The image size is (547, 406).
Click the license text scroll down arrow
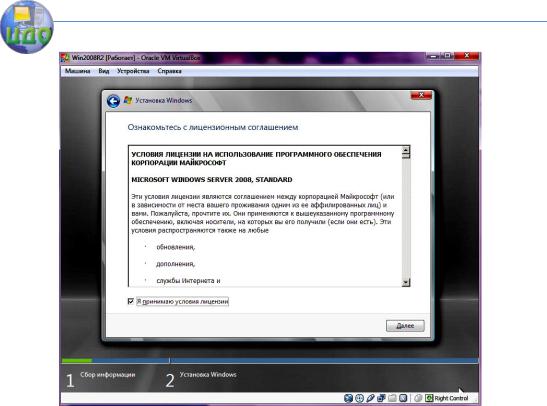406,282
